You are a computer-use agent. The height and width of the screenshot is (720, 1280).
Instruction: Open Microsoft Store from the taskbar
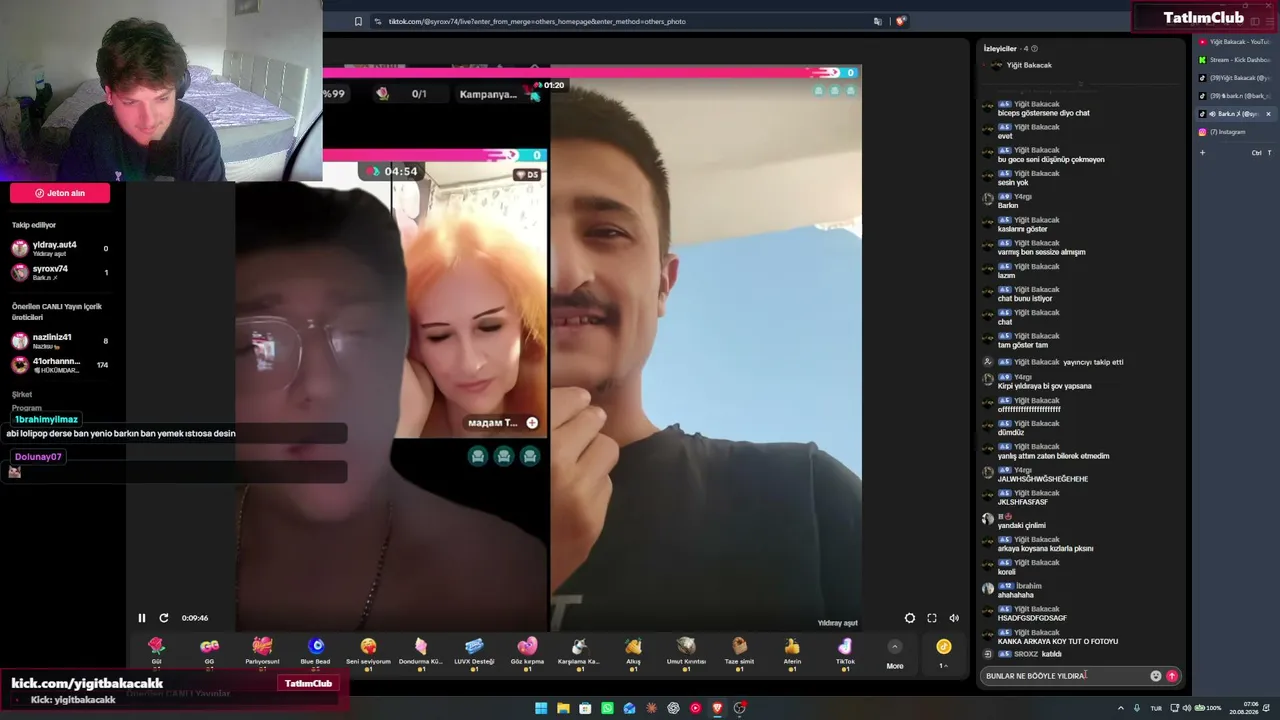(x=585, y=708)
